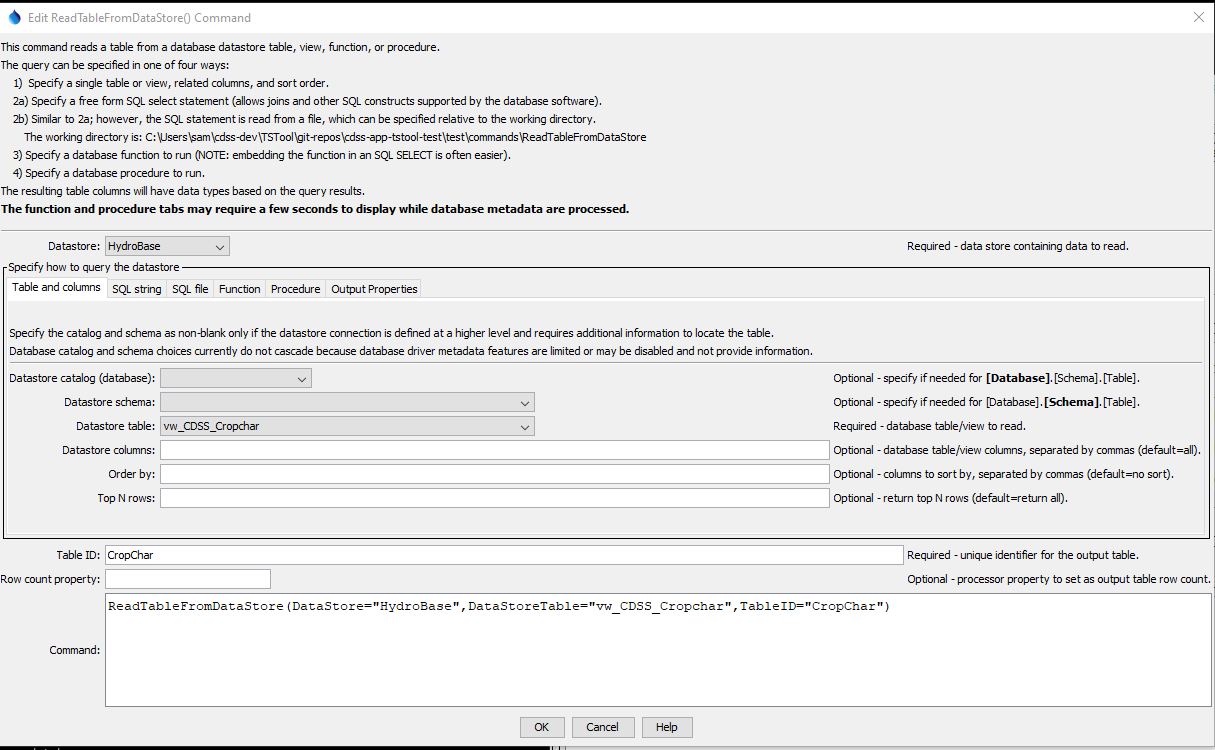Viewport: 1215px width, 750px height.
Task: Click the 'Datastore:' label
Action: click(74, 246)
